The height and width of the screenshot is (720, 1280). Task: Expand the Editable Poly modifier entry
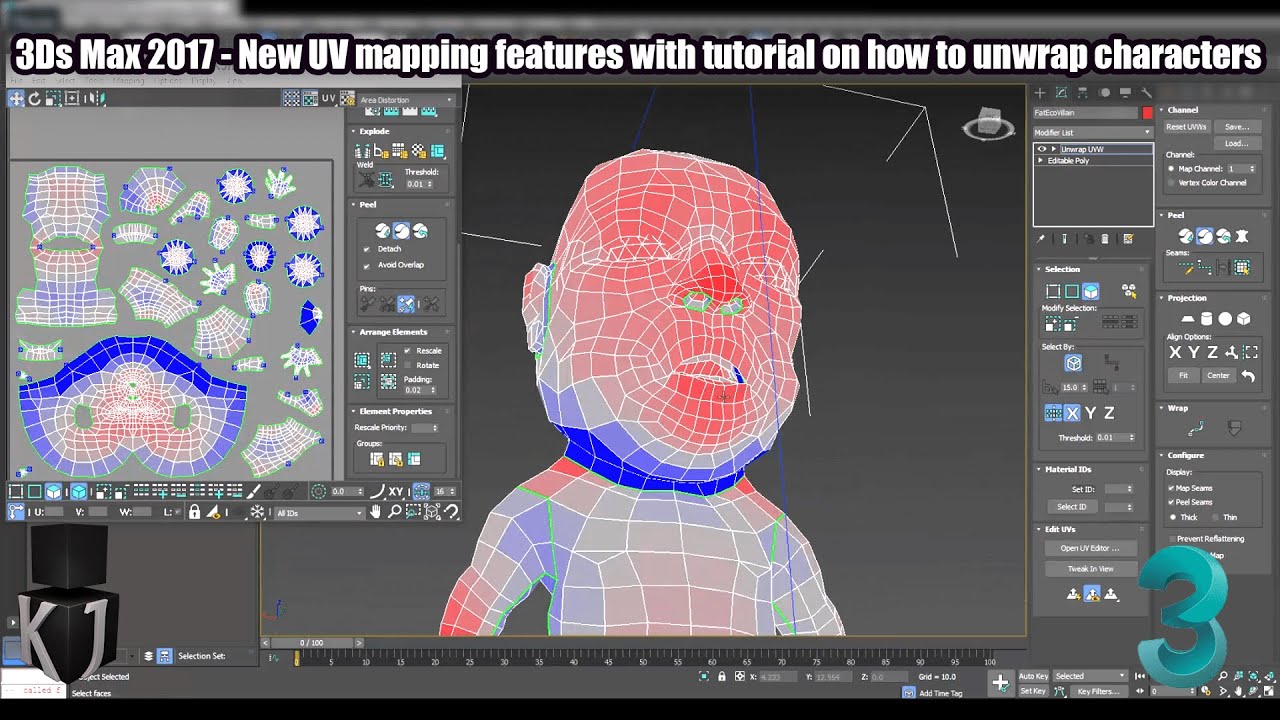1041,161
